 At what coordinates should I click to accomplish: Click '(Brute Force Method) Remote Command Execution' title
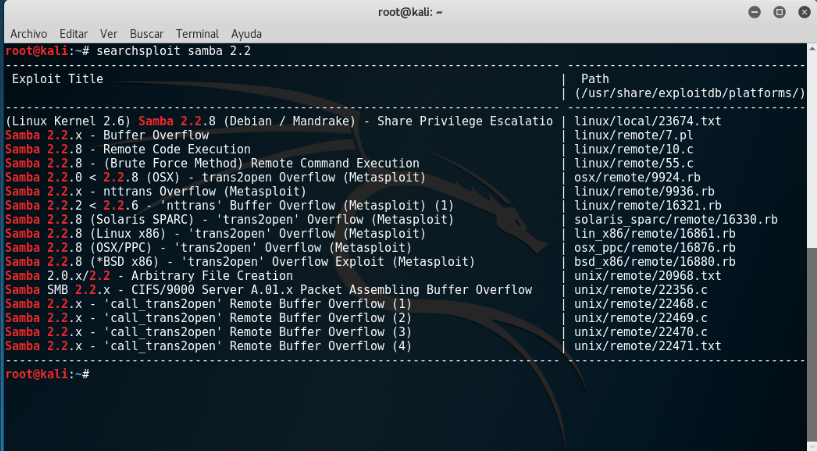261,164
